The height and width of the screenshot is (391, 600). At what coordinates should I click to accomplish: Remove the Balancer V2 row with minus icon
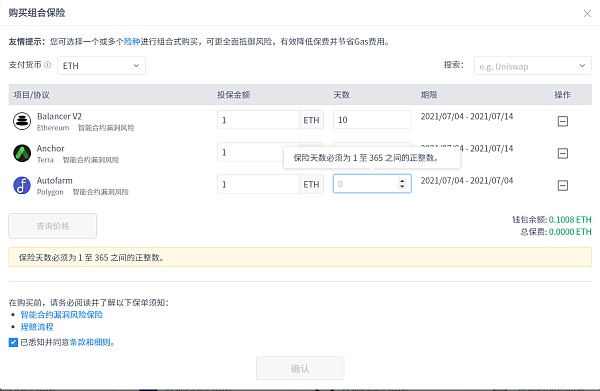(x=562, y=121)
